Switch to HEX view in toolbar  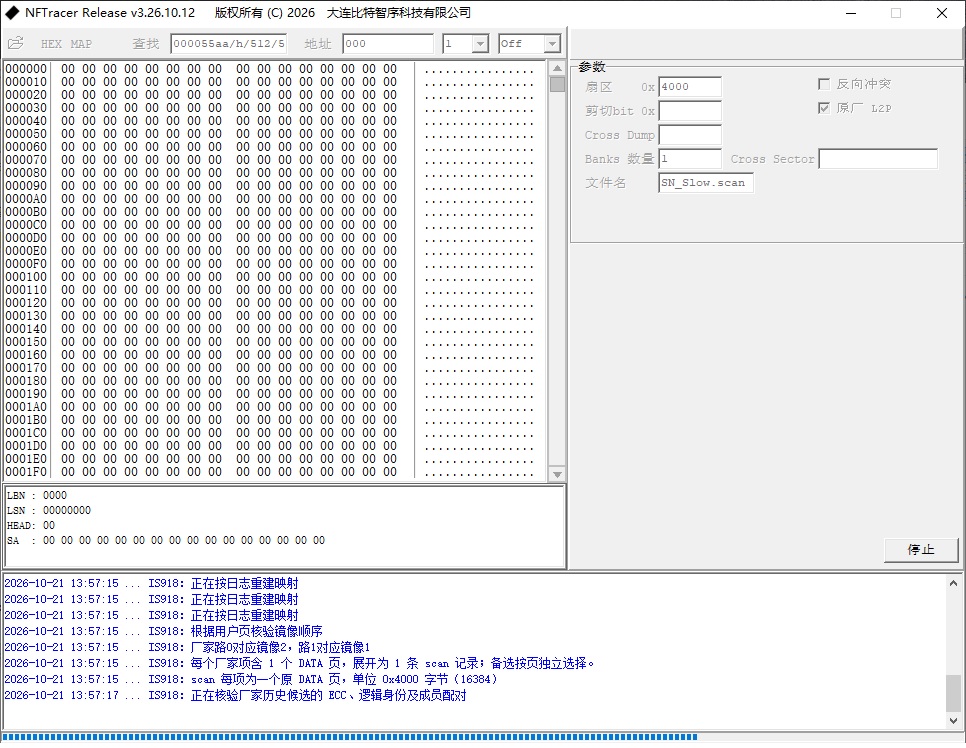(x=51, y=44)
